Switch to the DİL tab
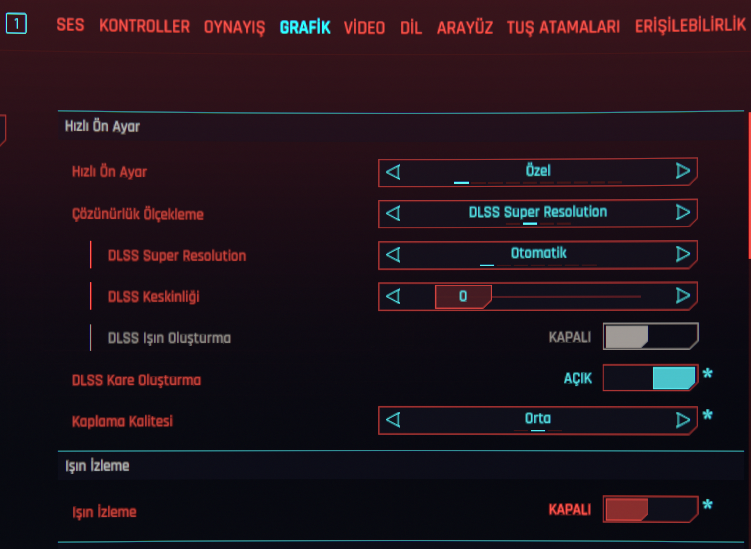This screenshot has width=751, height=549. click(411, 28)
